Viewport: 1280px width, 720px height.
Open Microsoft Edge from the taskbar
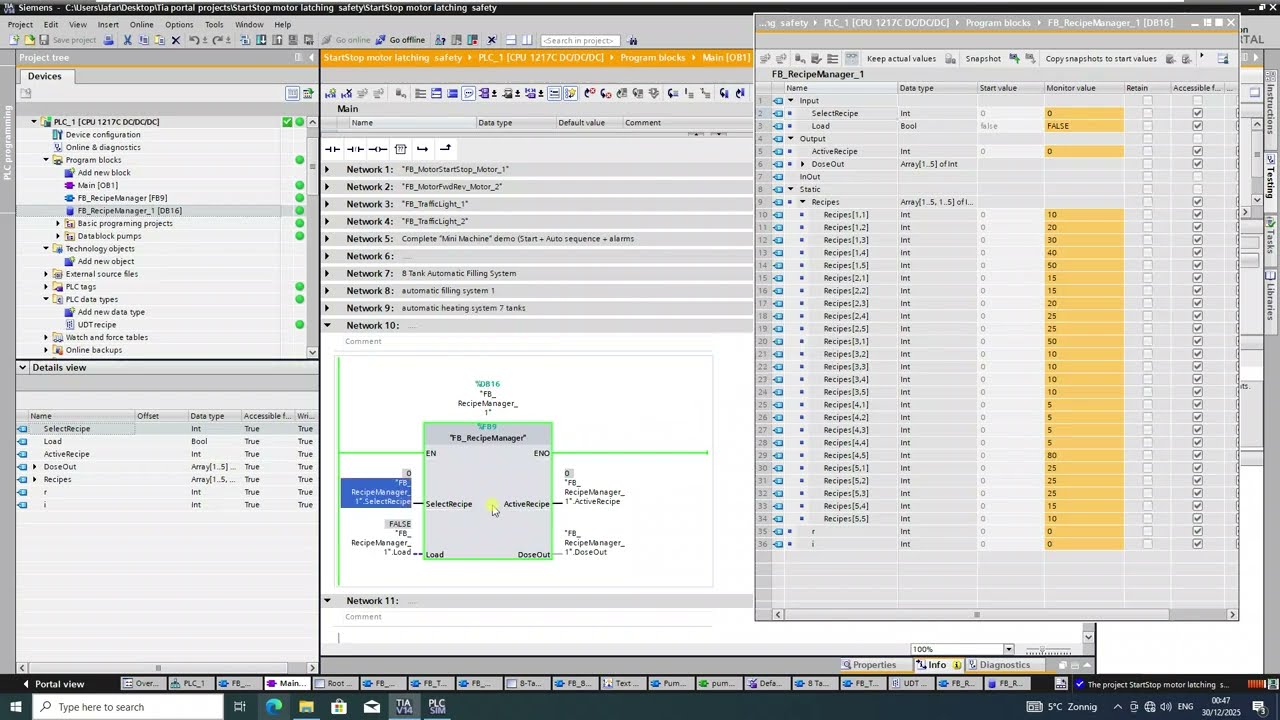[274, 707]
